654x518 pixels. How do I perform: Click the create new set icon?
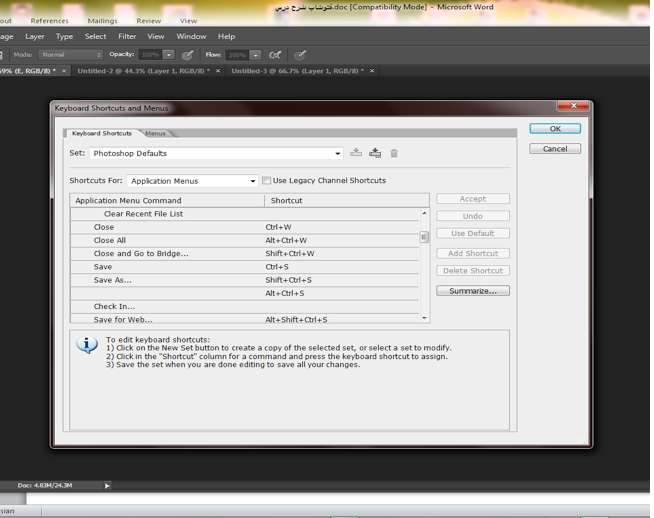(375, 153)
